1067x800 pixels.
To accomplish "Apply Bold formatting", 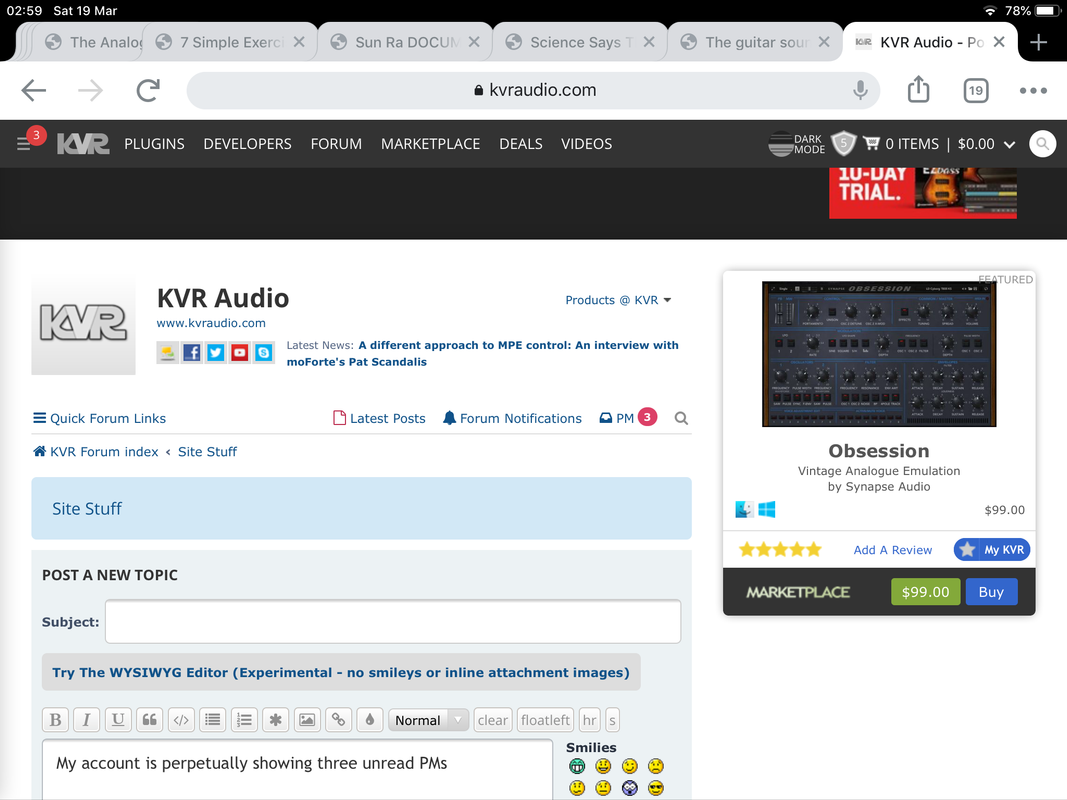I will point(55,720).
